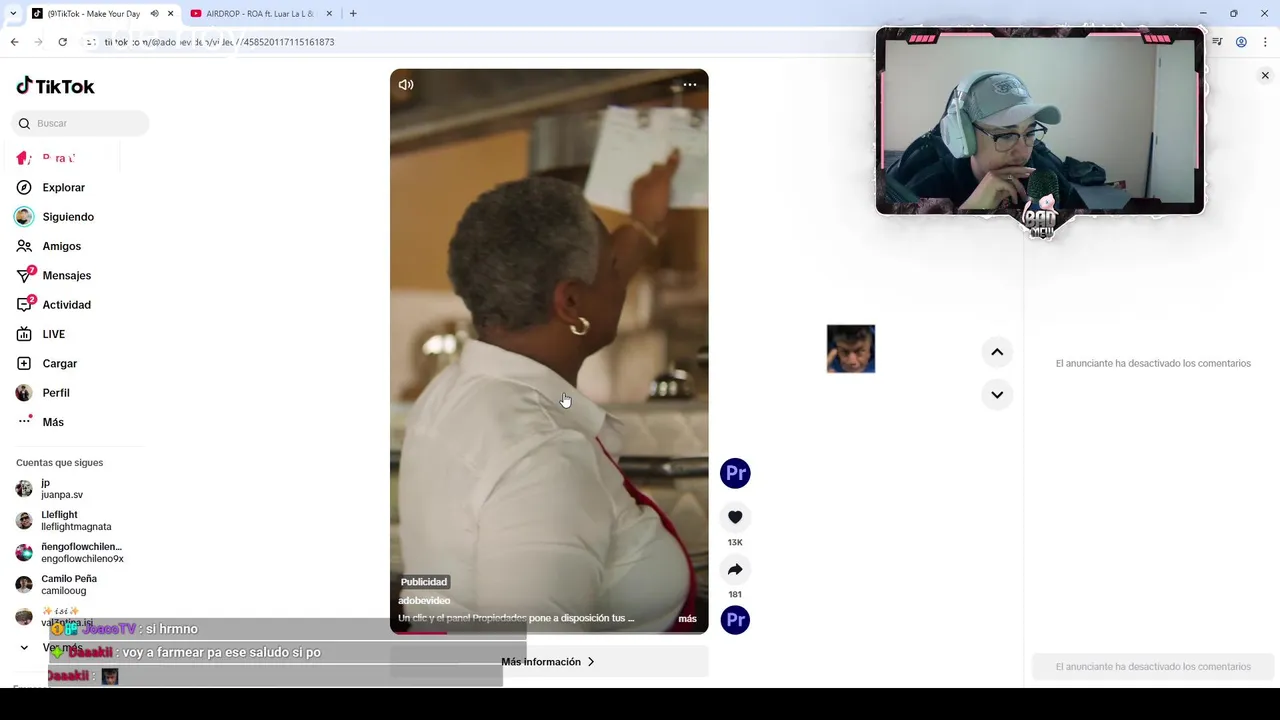Click the Cuentas que sigues heading
This screenshot has width=1280, height=720.
pos(60,463)
